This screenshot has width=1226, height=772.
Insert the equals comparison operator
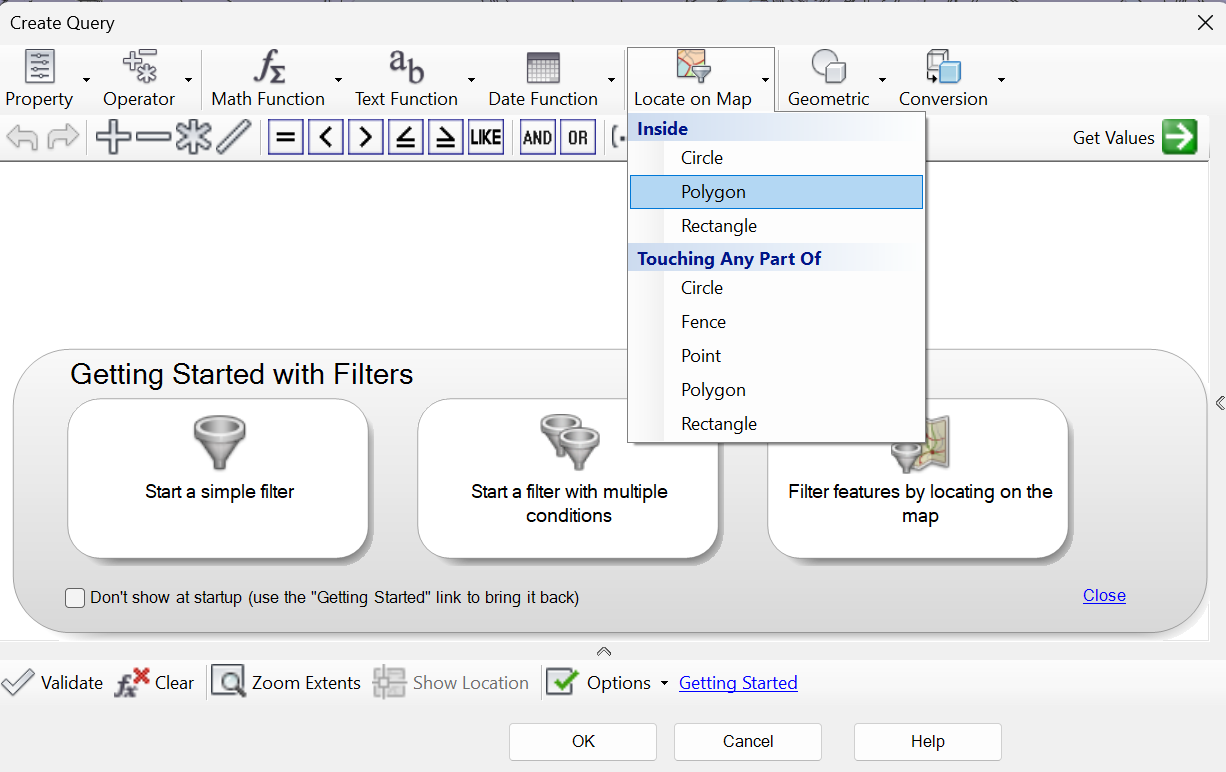click(286, 137)
